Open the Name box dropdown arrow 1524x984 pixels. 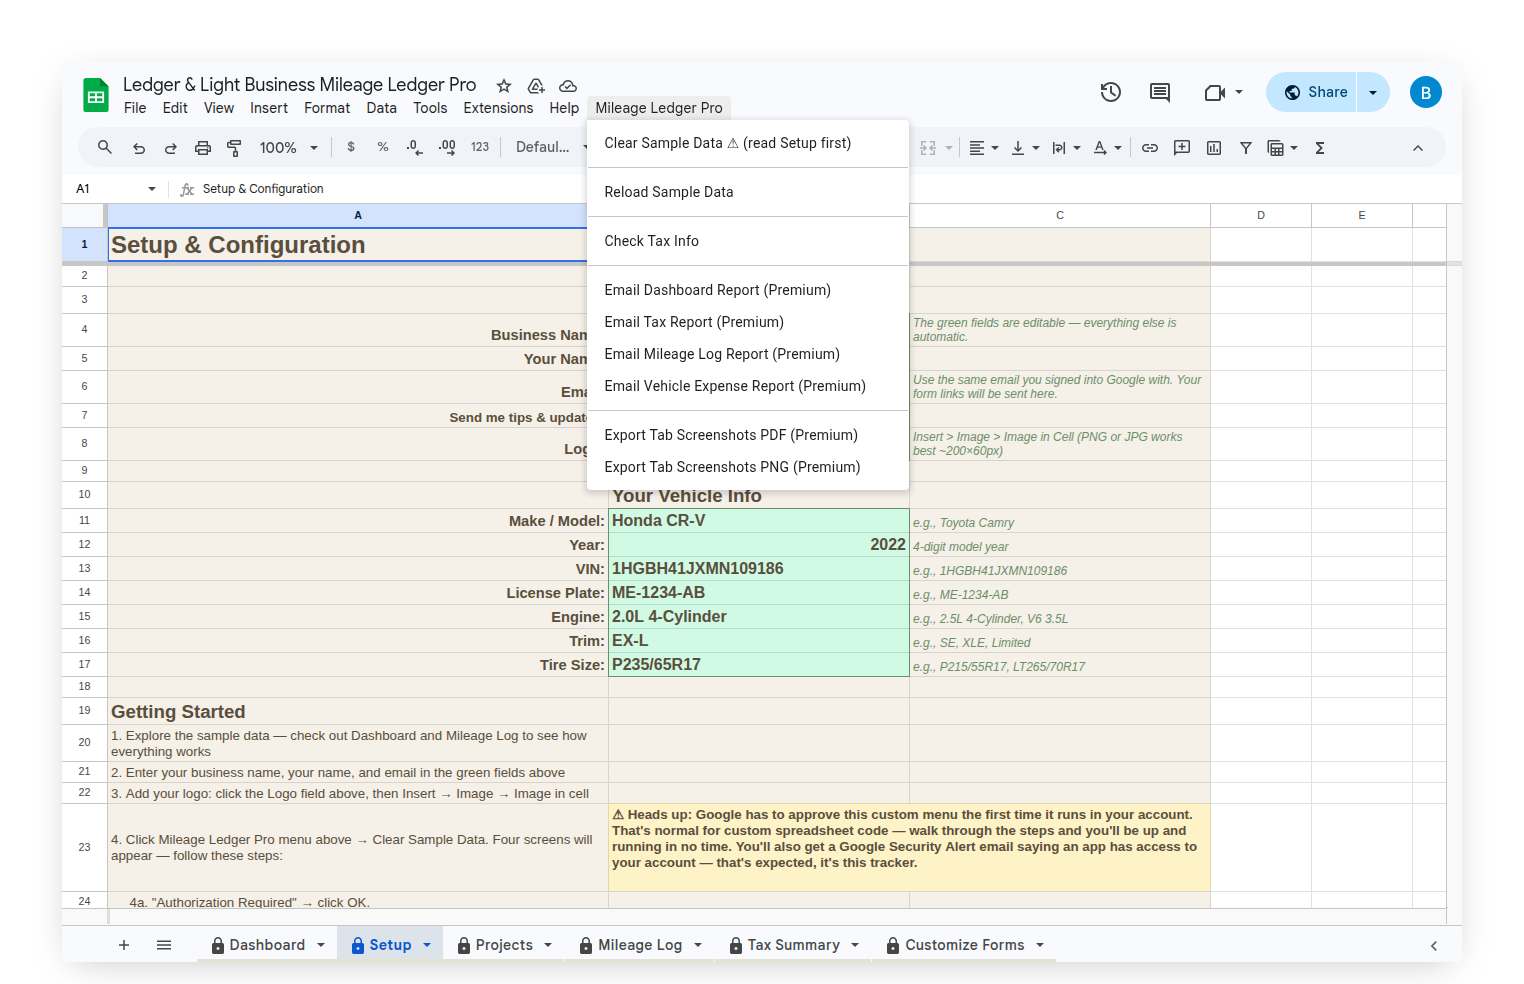(152, 188)
